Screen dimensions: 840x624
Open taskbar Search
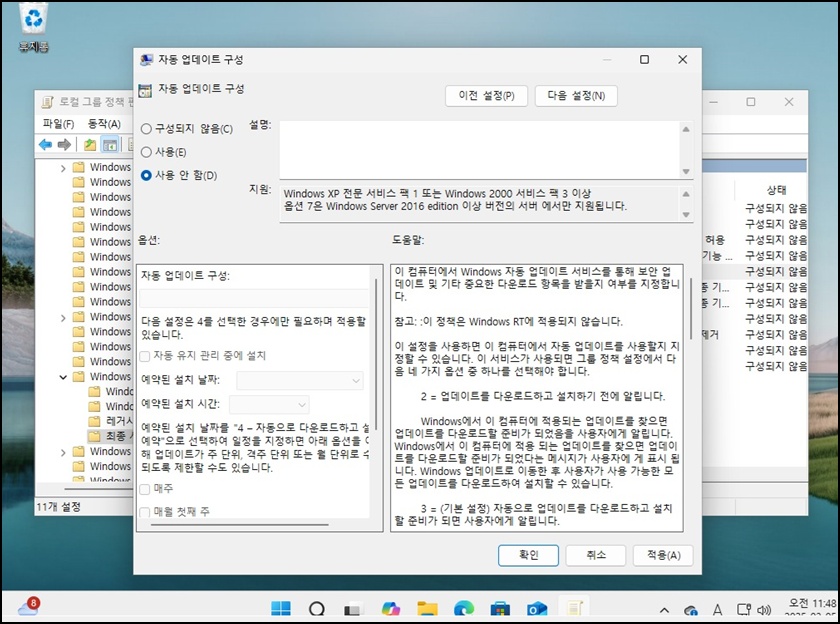point(317,609)
